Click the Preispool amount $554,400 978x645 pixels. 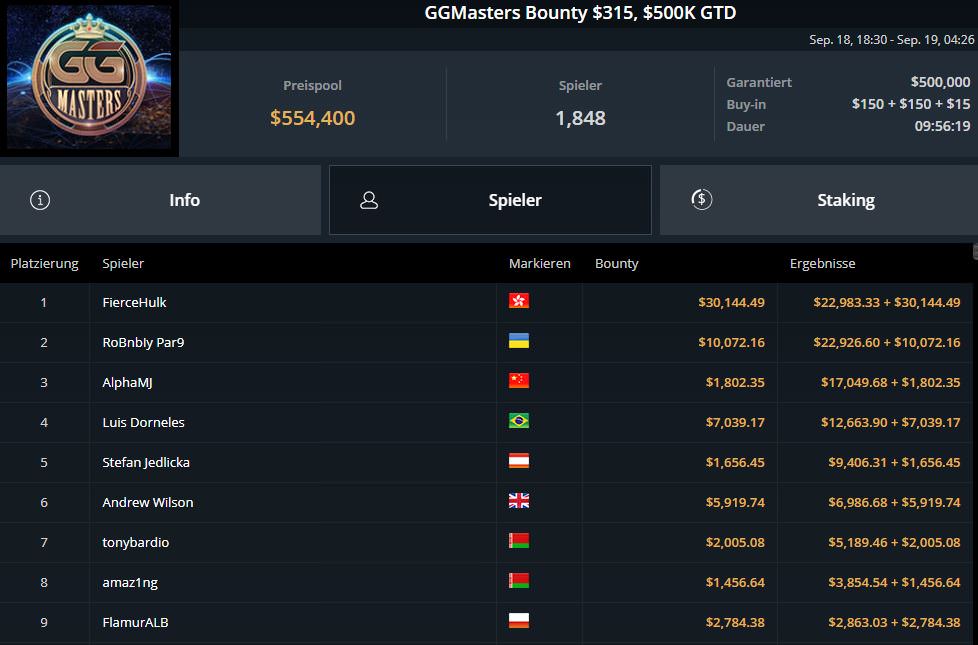[312, 118]
